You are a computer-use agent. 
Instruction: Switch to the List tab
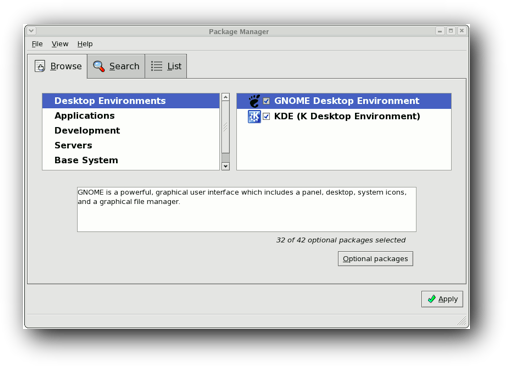coord(166,66)
